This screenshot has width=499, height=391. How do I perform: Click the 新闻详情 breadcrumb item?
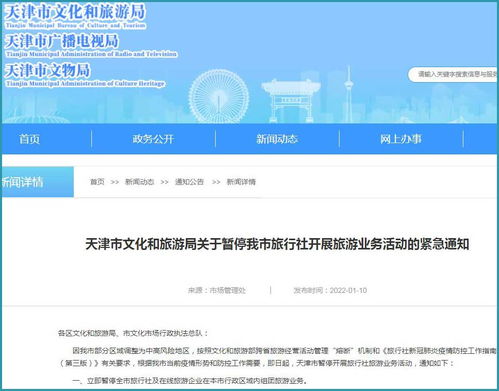(x=241, y=182)
